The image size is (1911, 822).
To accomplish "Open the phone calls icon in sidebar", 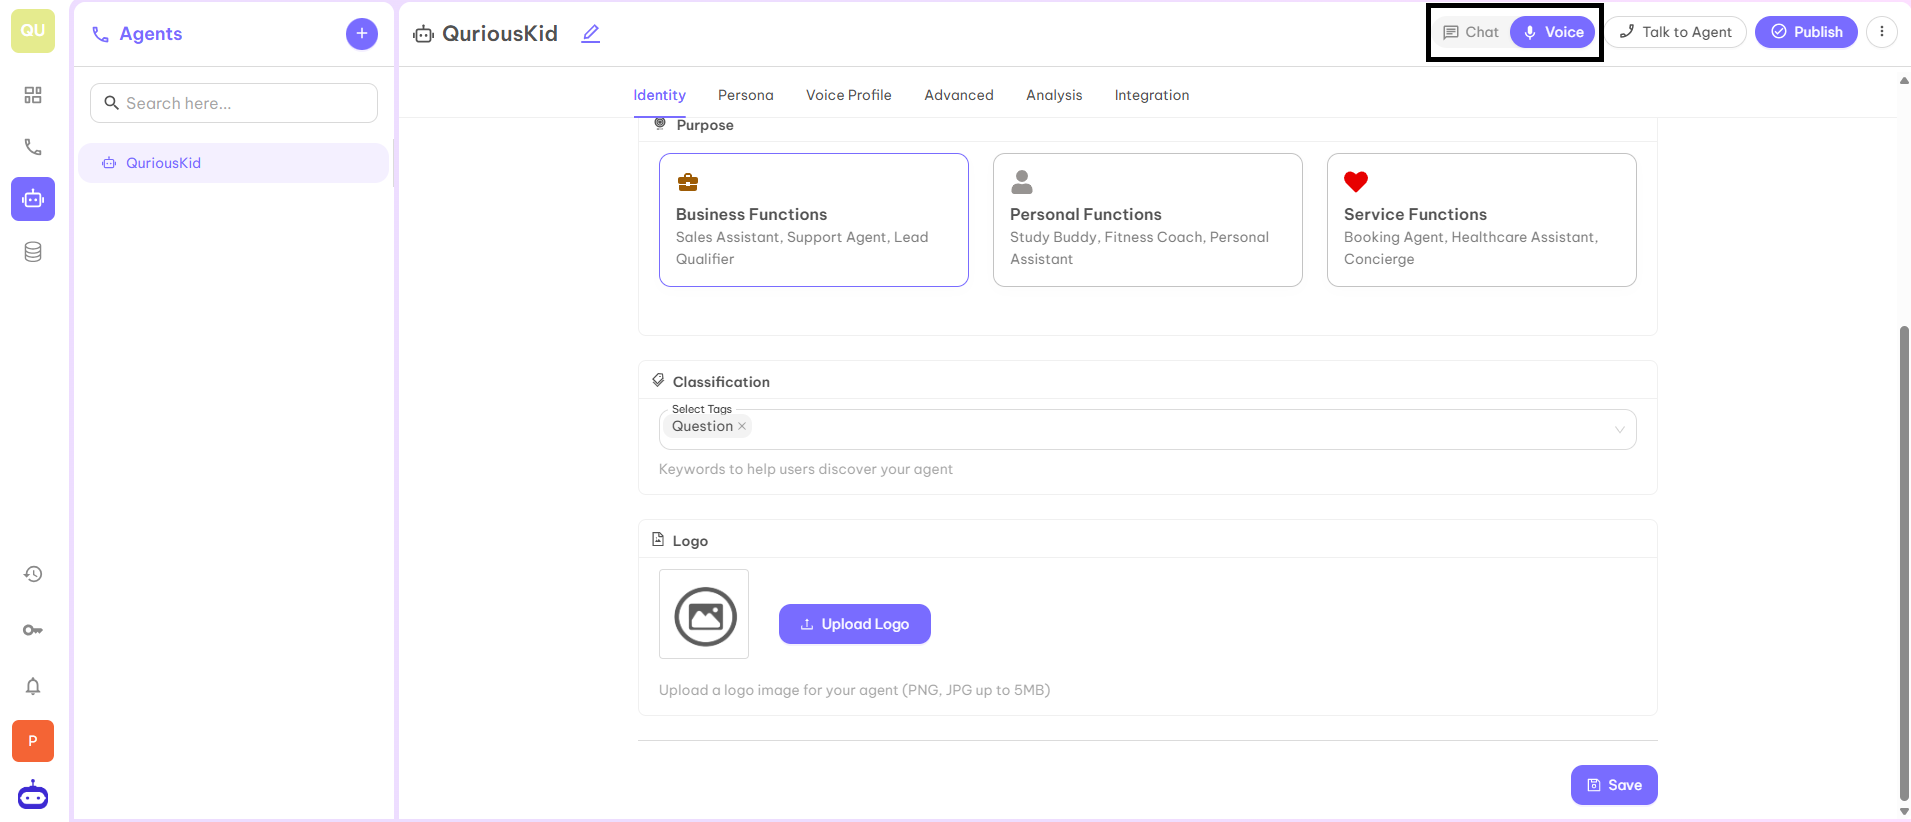I will [x=33, y=147].
